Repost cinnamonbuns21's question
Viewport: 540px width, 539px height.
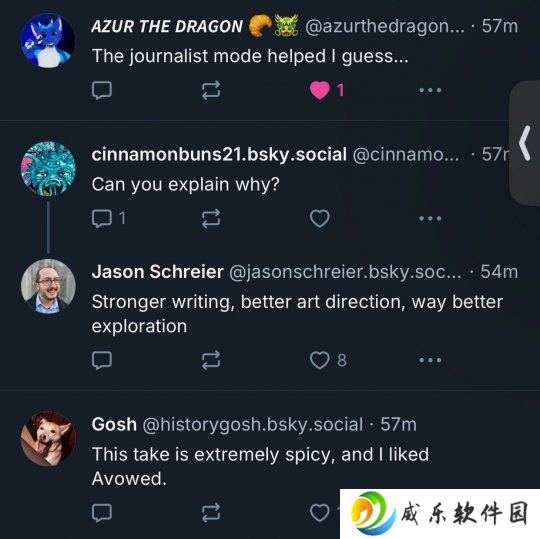[211, 218]
